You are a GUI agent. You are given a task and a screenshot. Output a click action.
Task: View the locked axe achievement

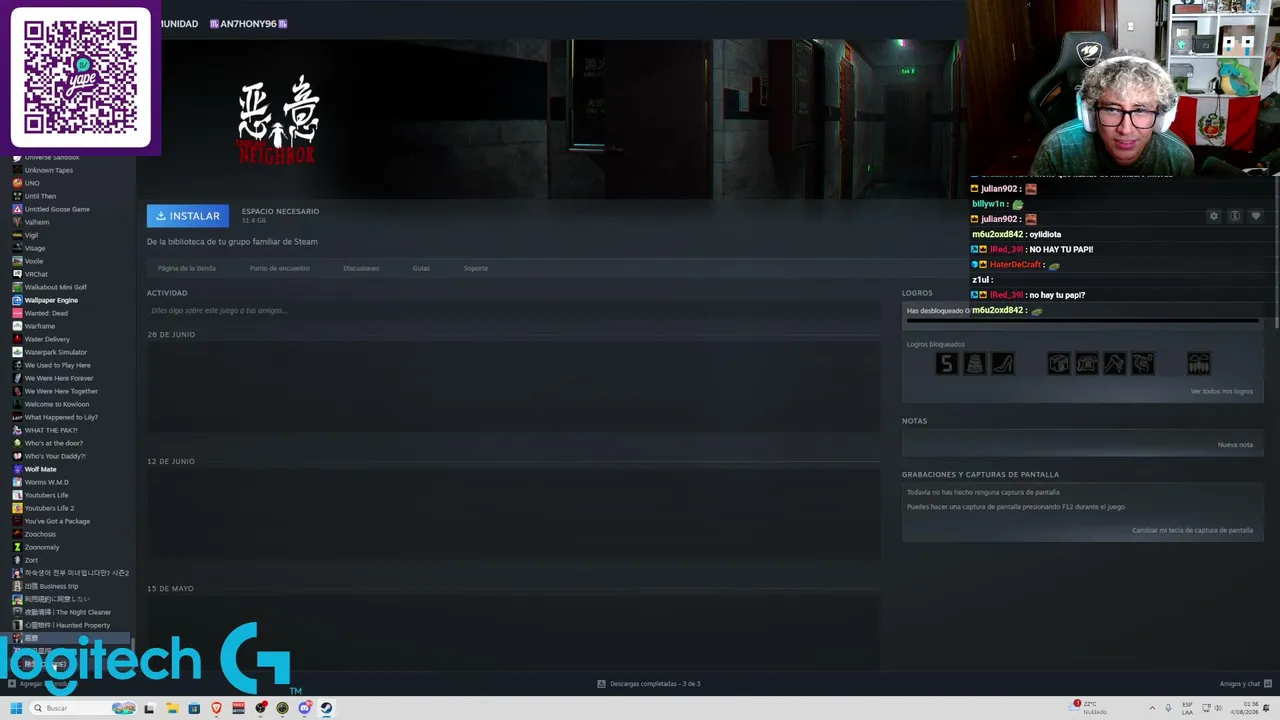coord(1114,364)
